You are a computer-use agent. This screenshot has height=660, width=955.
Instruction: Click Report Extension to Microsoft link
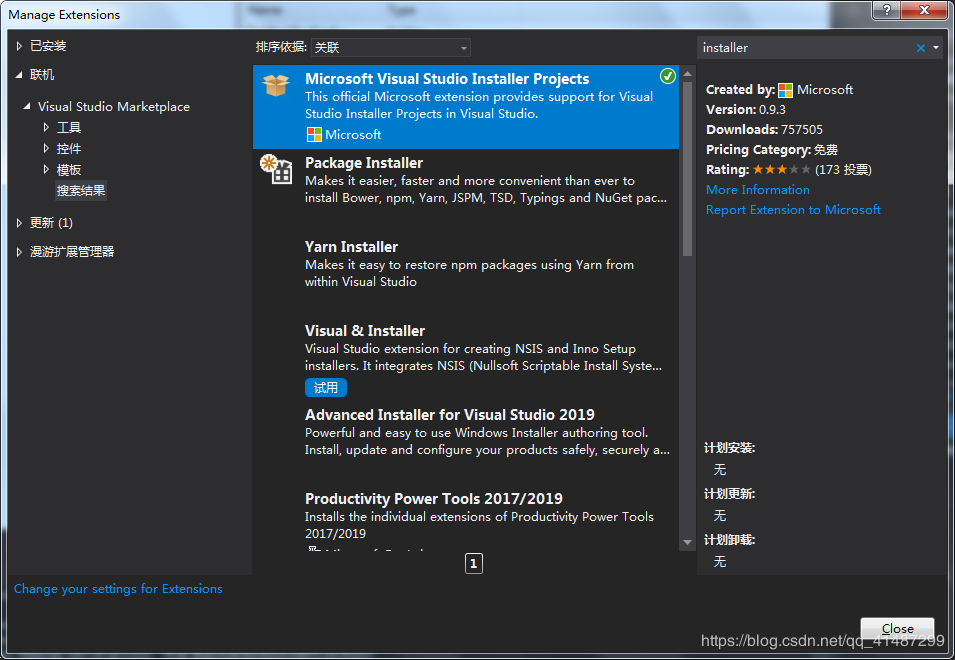pos(793,209)
